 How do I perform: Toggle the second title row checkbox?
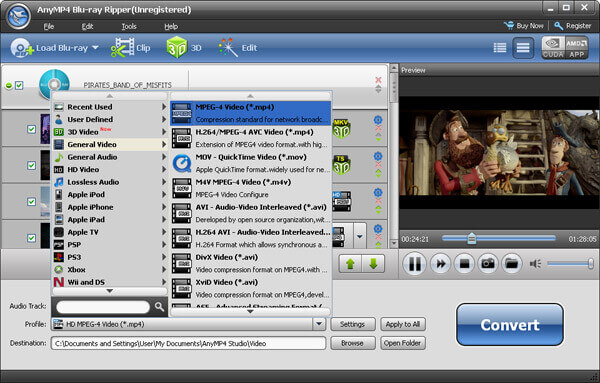click(31, 165)
